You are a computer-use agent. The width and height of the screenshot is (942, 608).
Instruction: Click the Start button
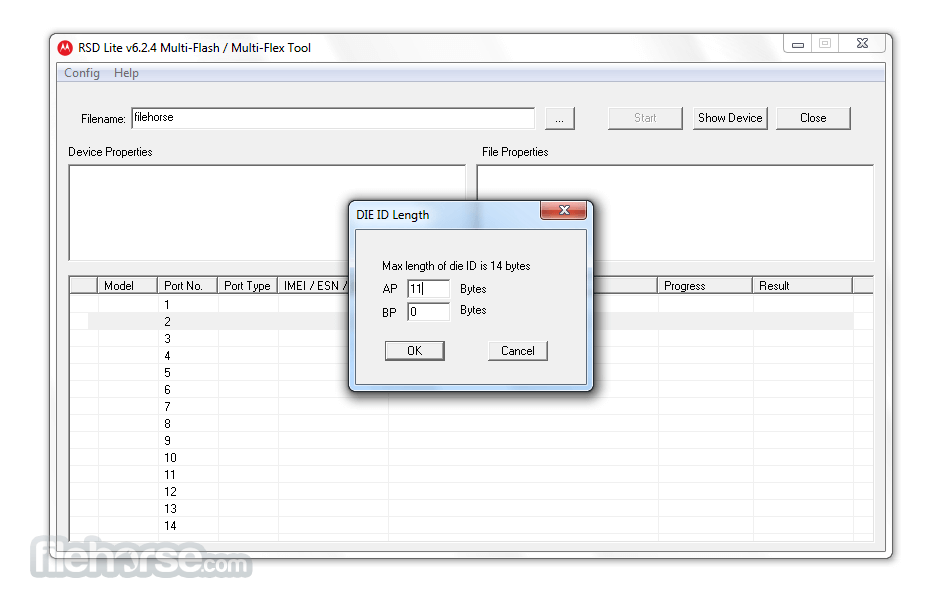645,118
